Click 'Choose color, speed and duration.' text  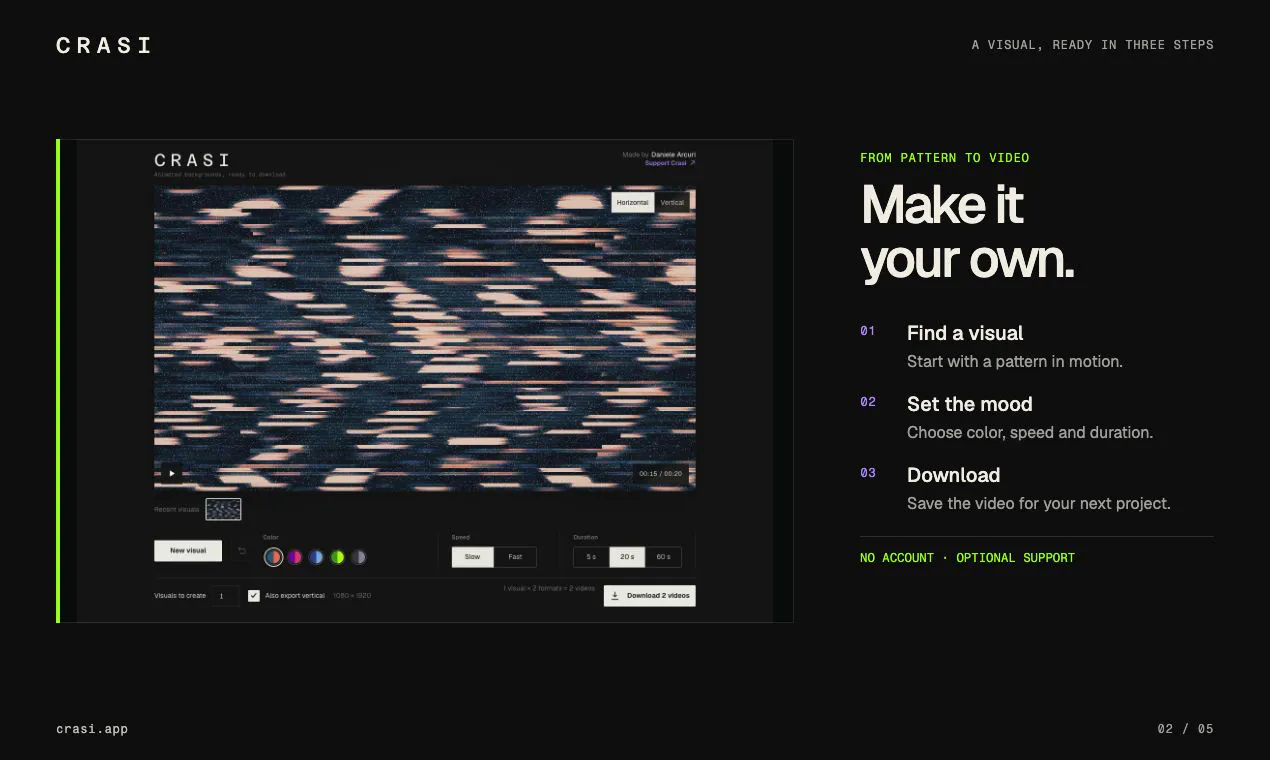click(1030, 433)
